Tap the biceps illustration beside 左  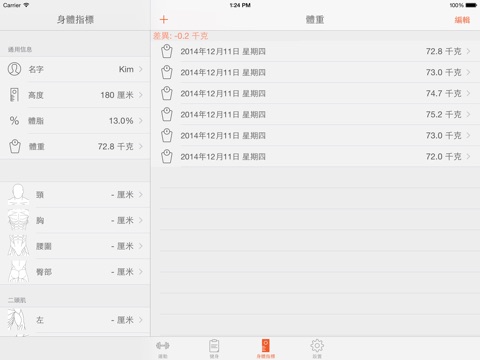[x=17, y=320]
